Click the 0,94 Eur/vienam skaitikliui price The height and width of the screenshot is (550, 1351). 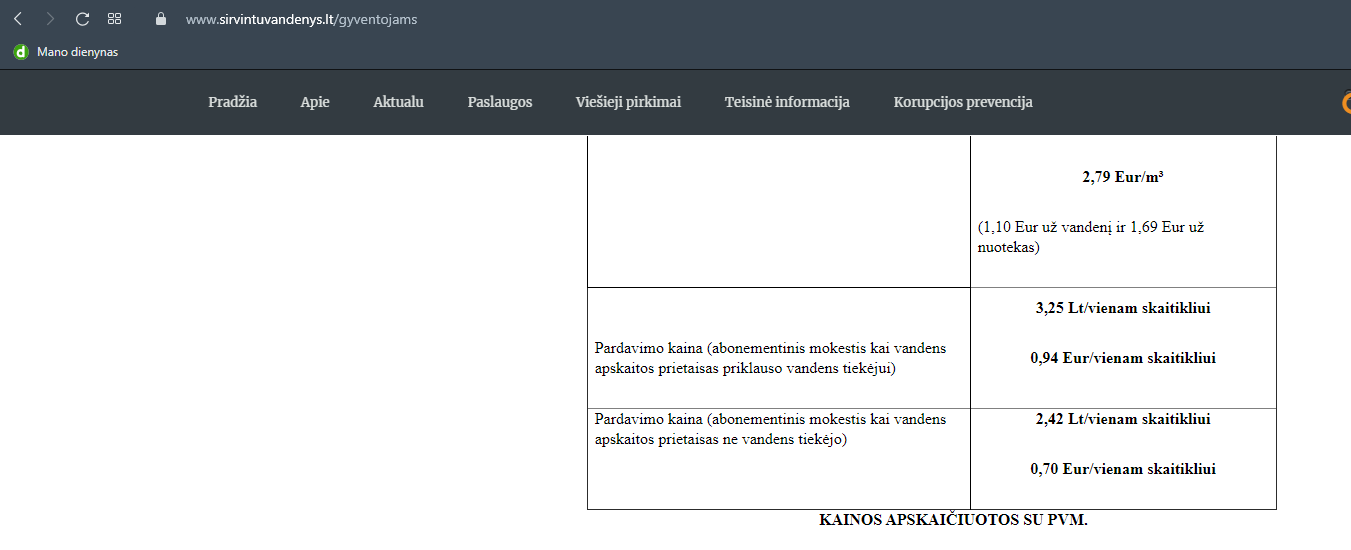pyautogui.click(x=1123, y=358)
